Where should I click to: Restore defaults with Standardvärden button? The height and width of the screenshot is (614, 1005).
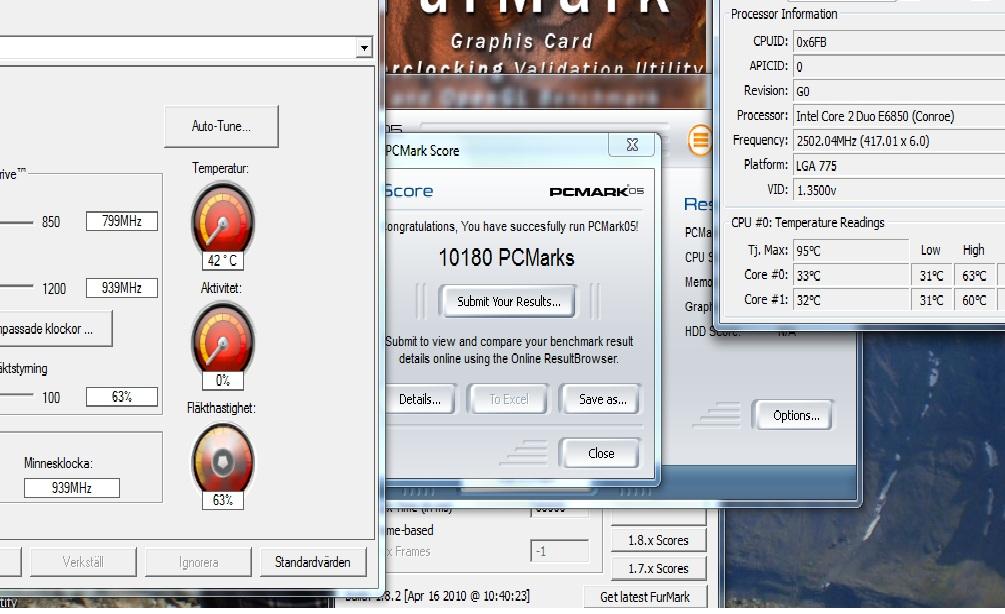313,562
